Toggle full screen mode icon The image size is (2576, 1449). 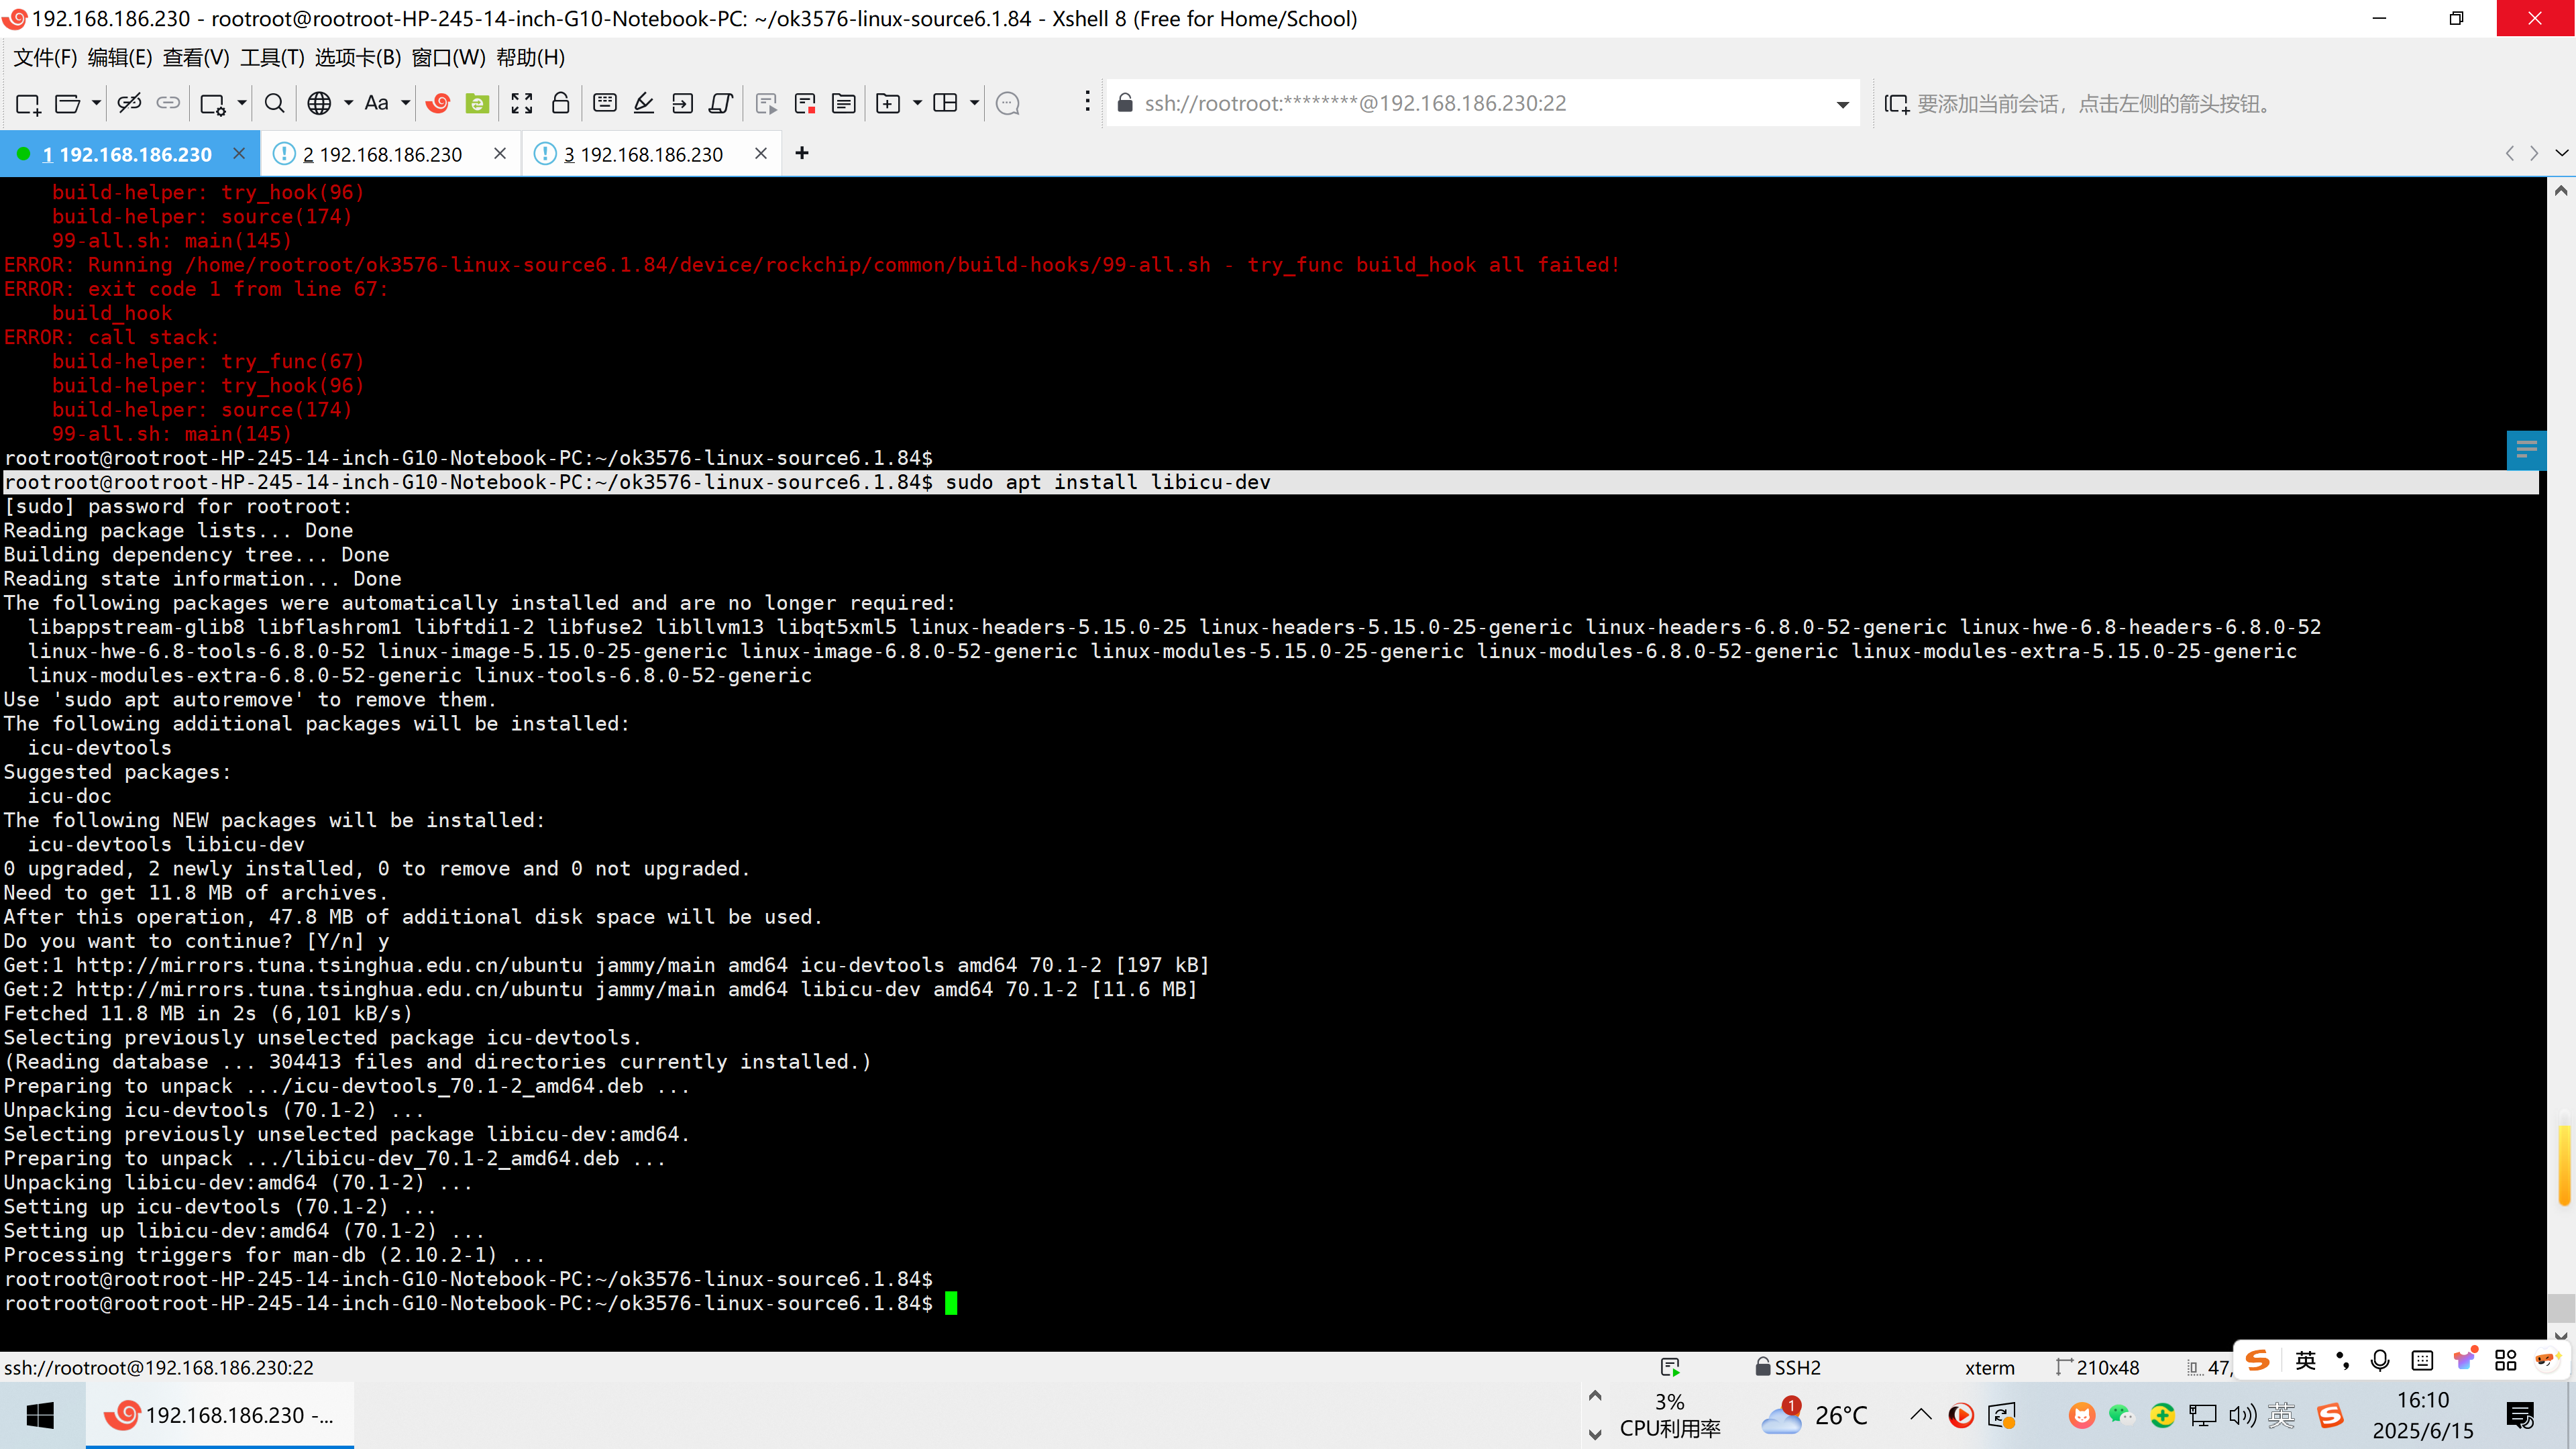pyautogui.click(x=522, y=103)
